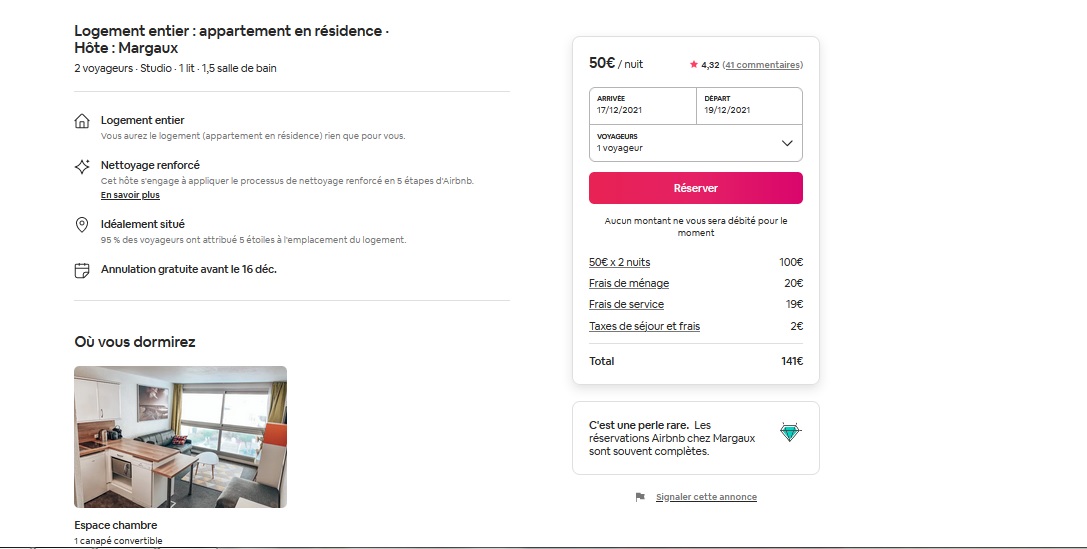Show details for 50€ x 2 nuits

point(619,262)
